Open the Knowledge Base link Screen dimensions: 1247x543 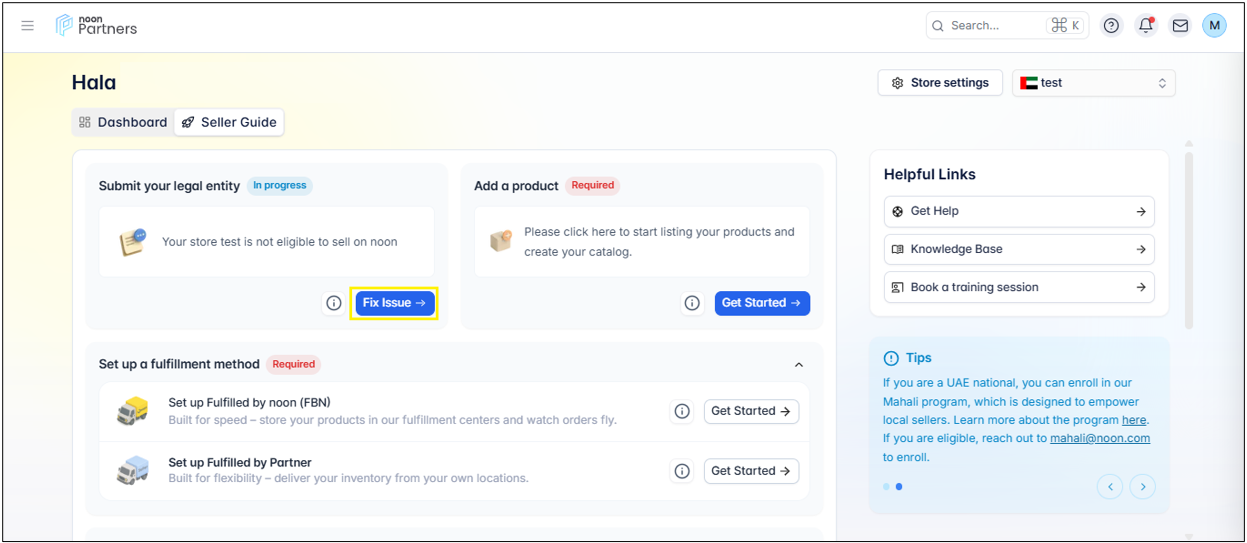(x=1018, y=249)
